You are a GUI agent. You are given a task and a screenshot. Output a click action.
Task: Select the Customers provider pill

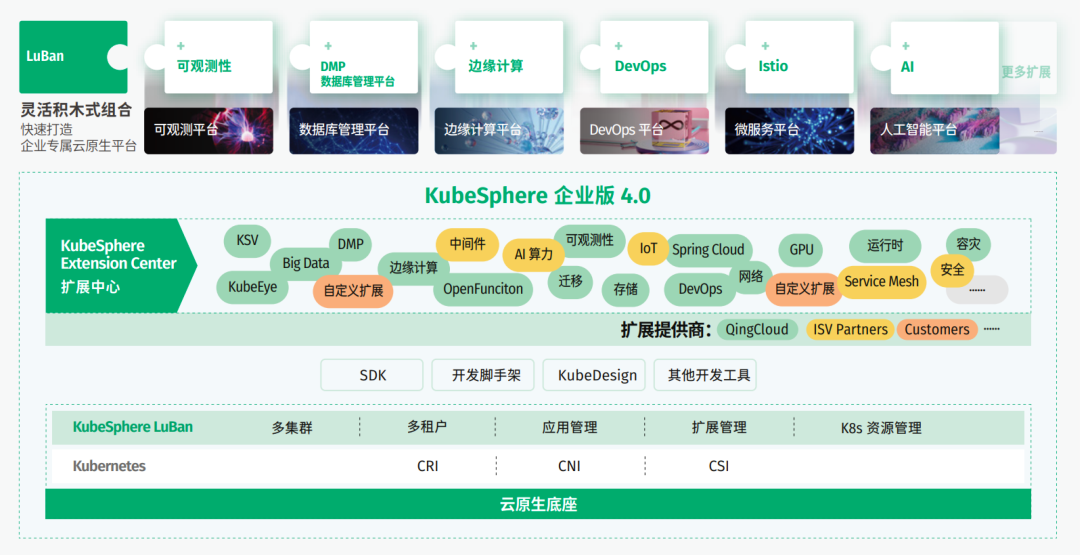pyautogui.click(x=937, y=330)
